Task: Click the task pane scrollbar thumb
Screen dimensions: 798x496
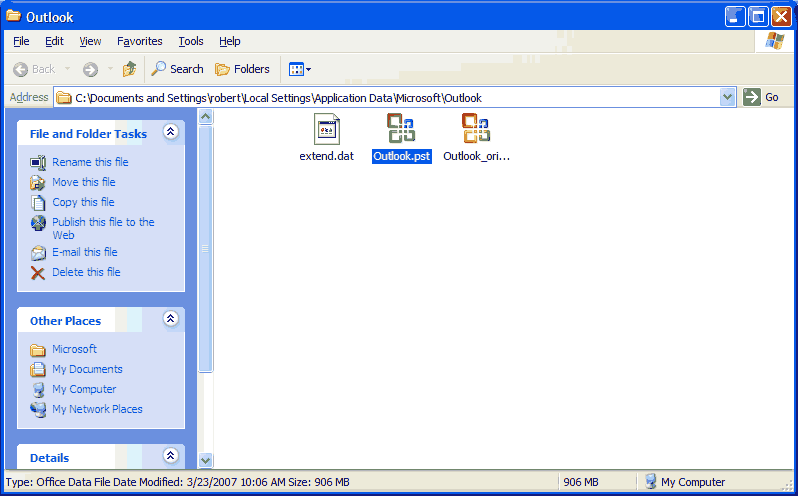Action: coord(206,249)
